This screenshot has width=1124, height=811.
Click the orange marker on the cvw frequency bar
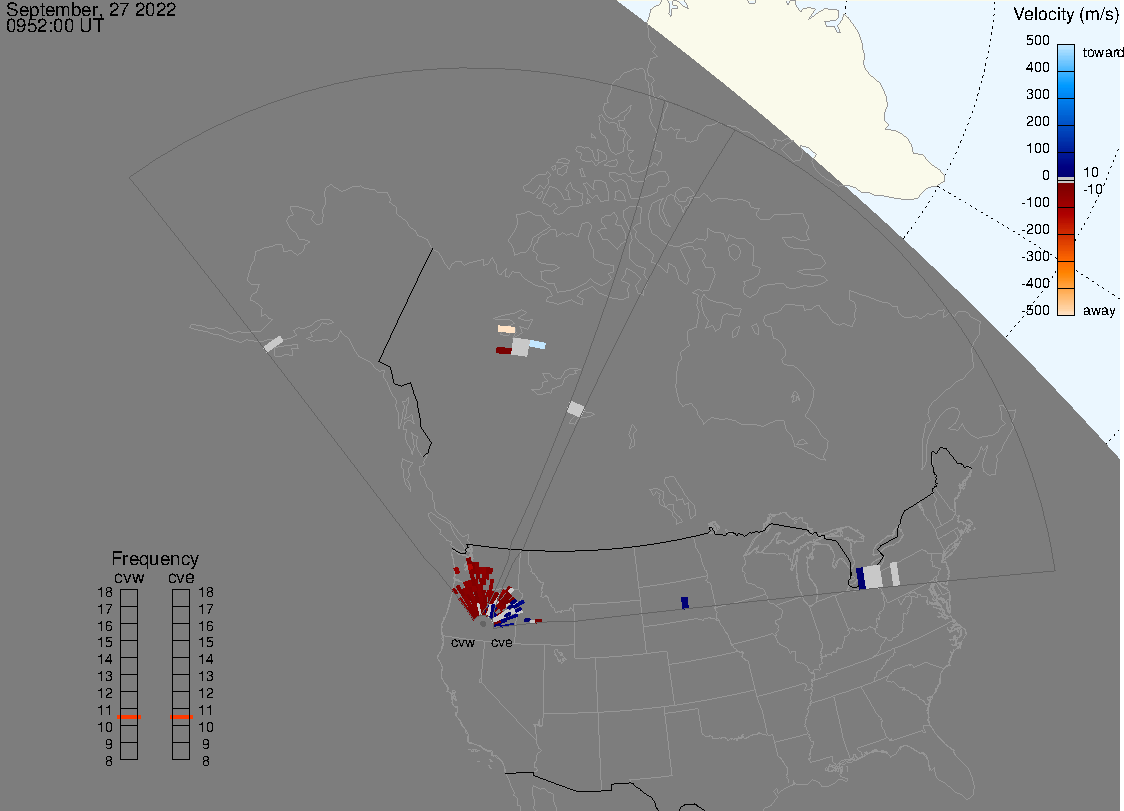click(x=129, y=717)
